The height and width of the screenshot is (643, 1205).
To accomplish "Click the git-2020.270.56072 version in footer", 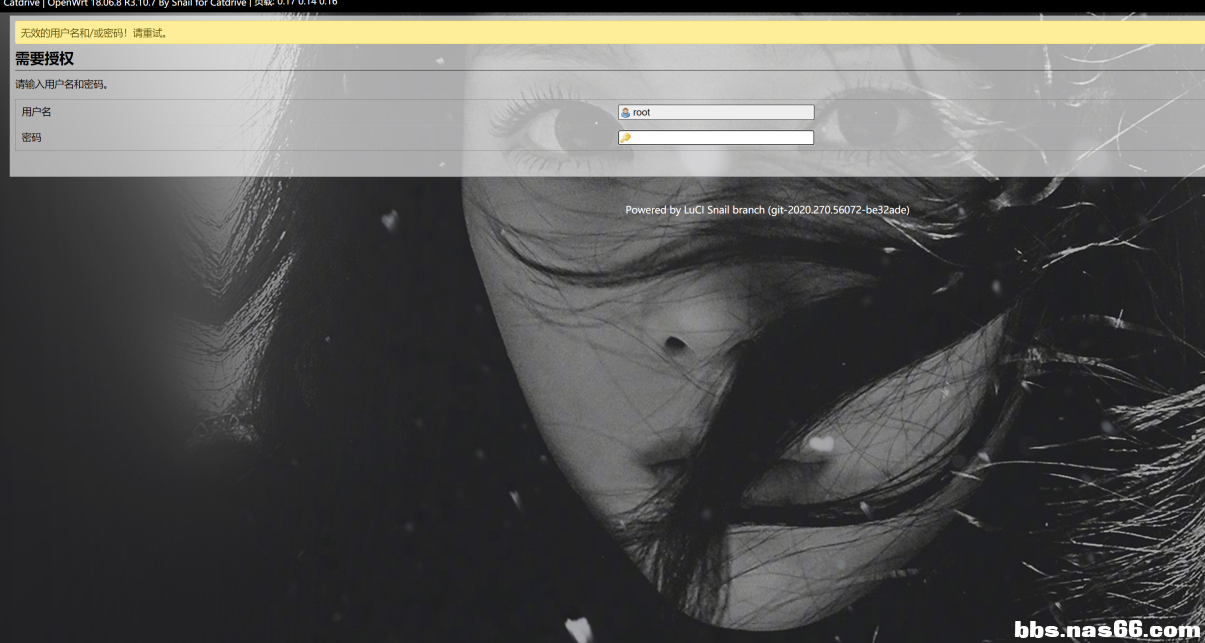I will click(838, 210).
